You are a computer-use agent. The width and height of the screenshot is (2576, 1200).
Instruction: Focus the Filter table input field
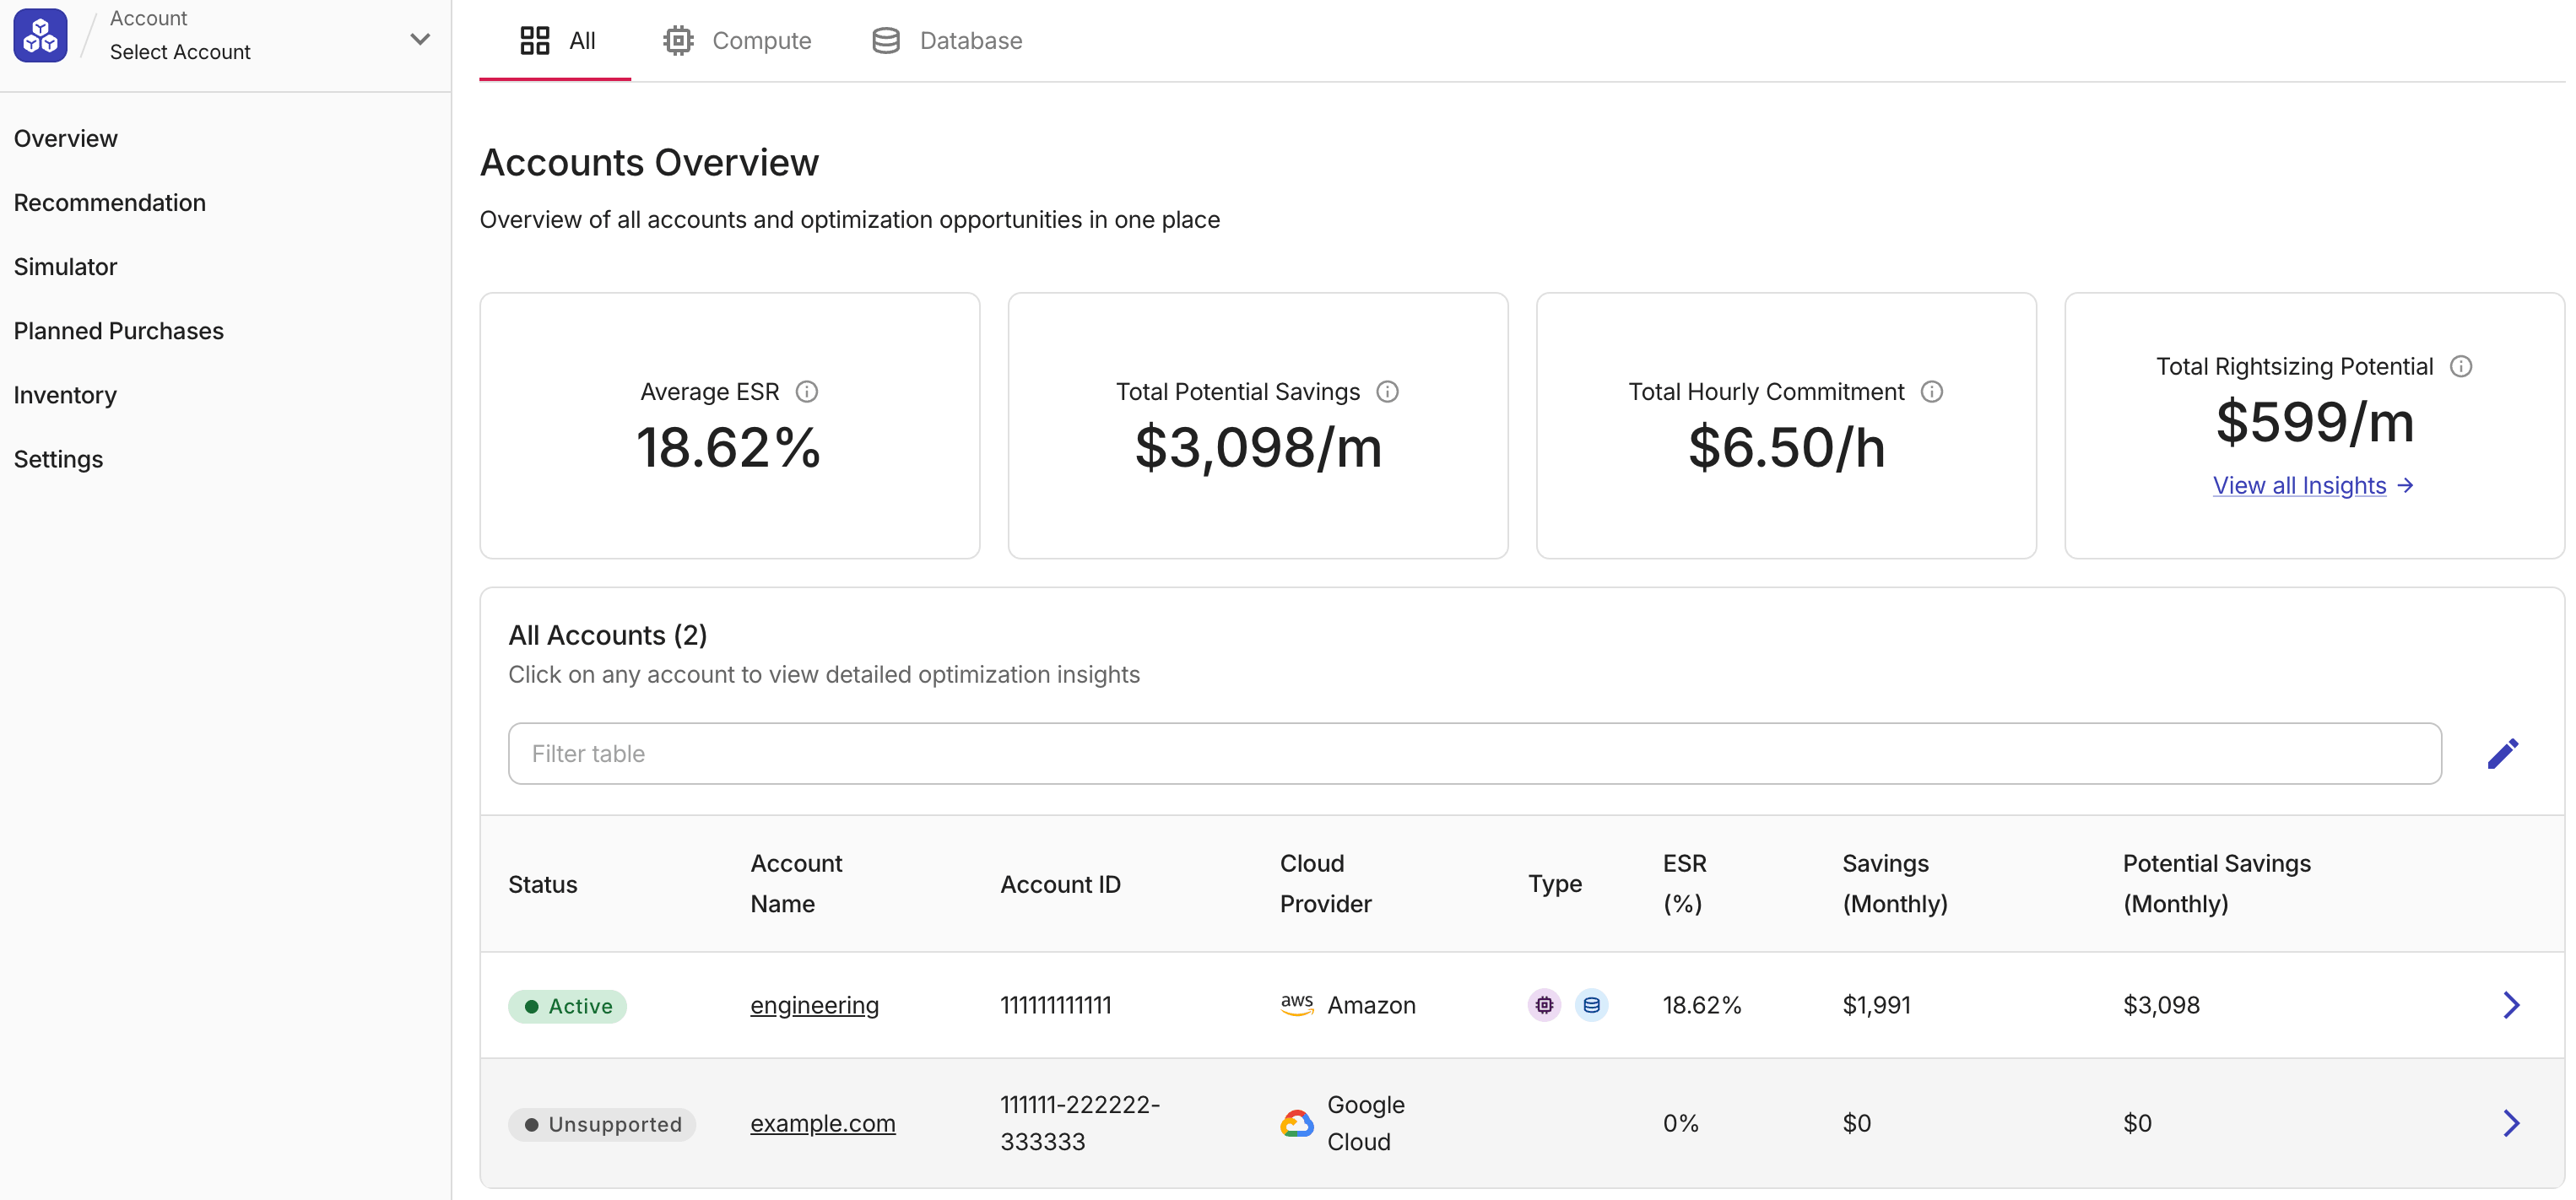[1475, 753]
